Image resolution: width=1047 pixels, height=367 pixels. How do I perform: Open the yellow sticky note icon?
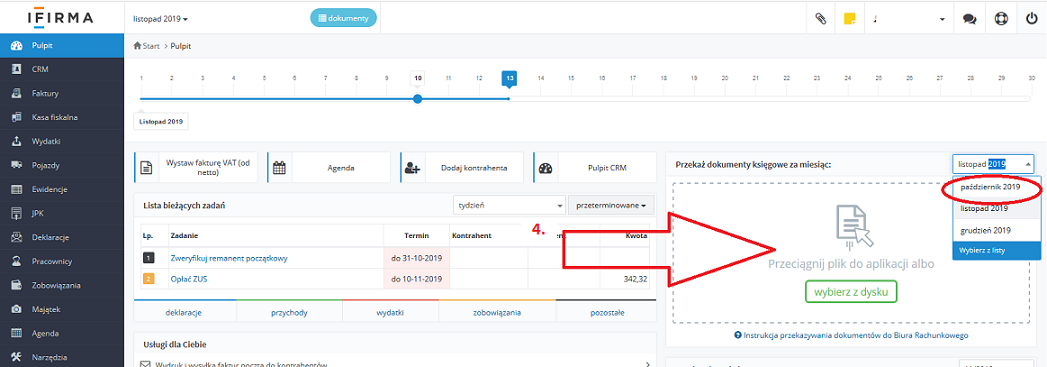tap(850, 19)
